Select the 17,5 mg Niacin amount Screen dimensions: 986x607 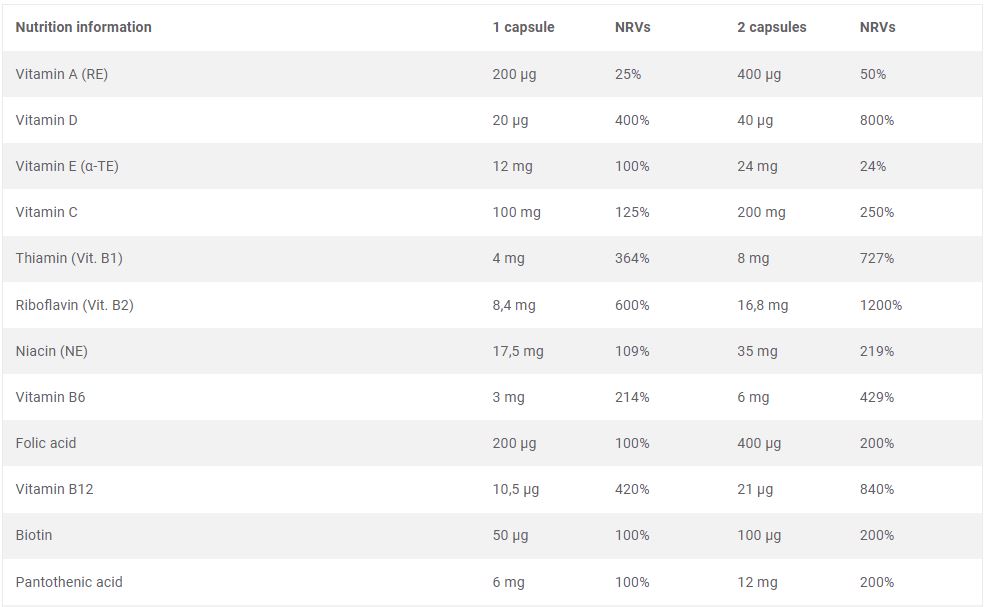[x=518, y=352]
